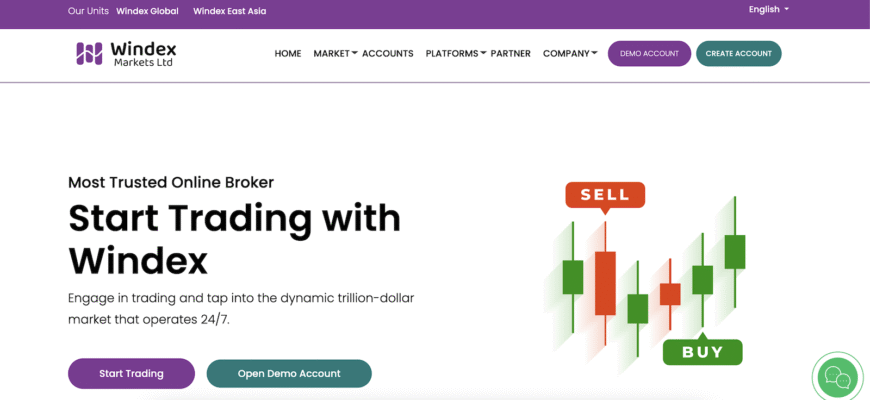Click the Start Trading button
Screen dimensions: 870x400
tap(131, 373)
